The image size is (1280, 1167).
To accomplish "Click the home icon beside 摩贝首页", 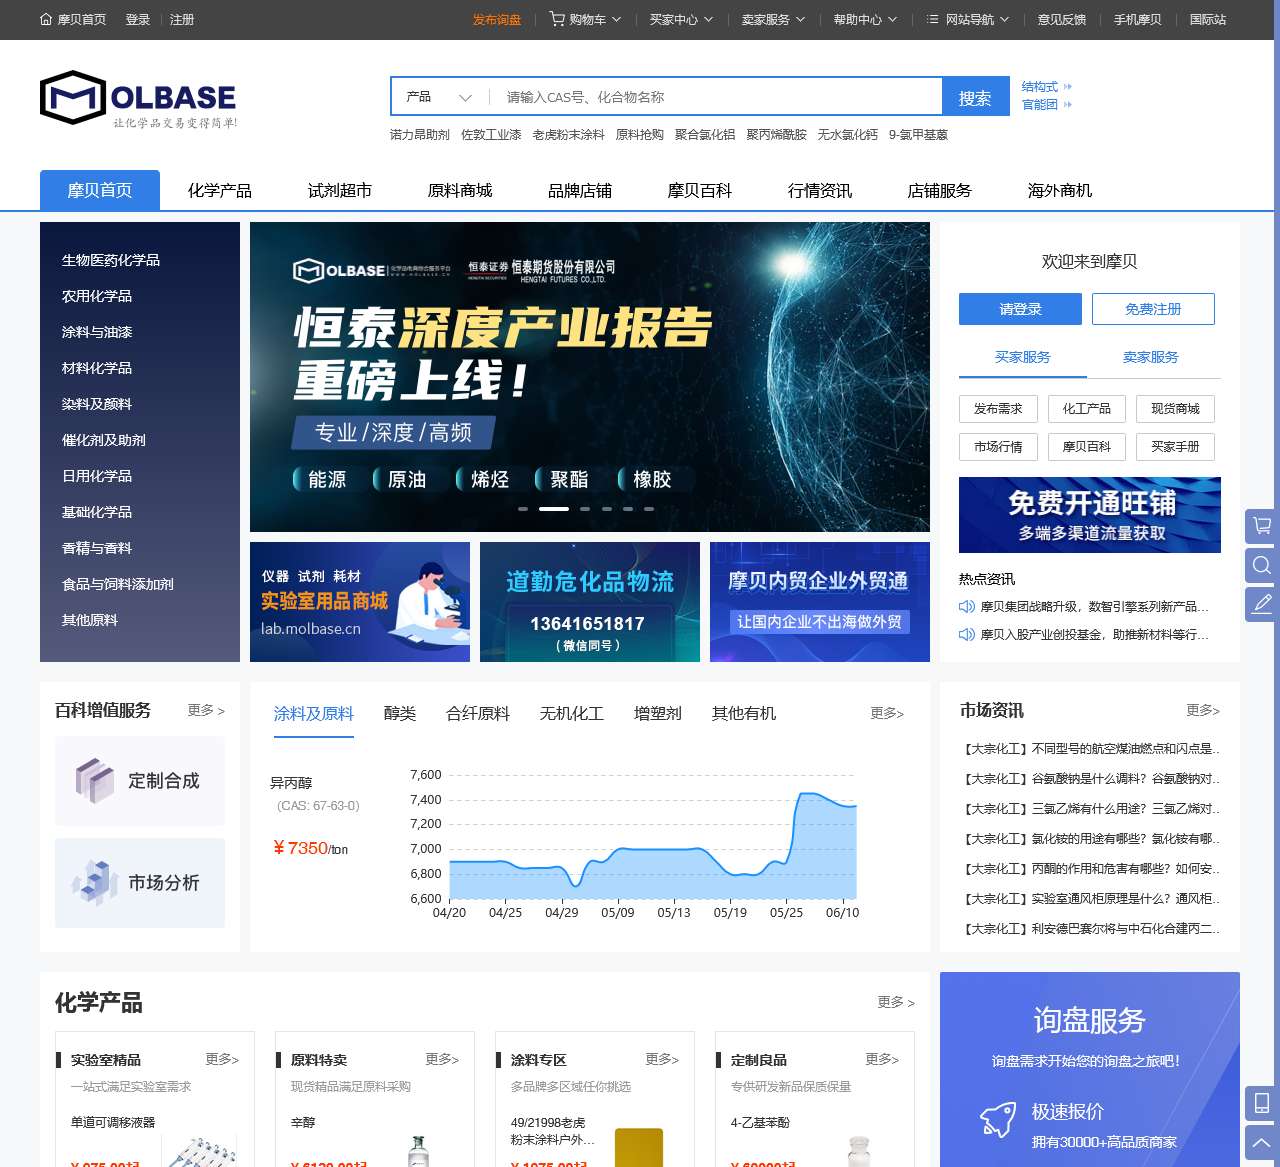I will (x=46, y=19).
